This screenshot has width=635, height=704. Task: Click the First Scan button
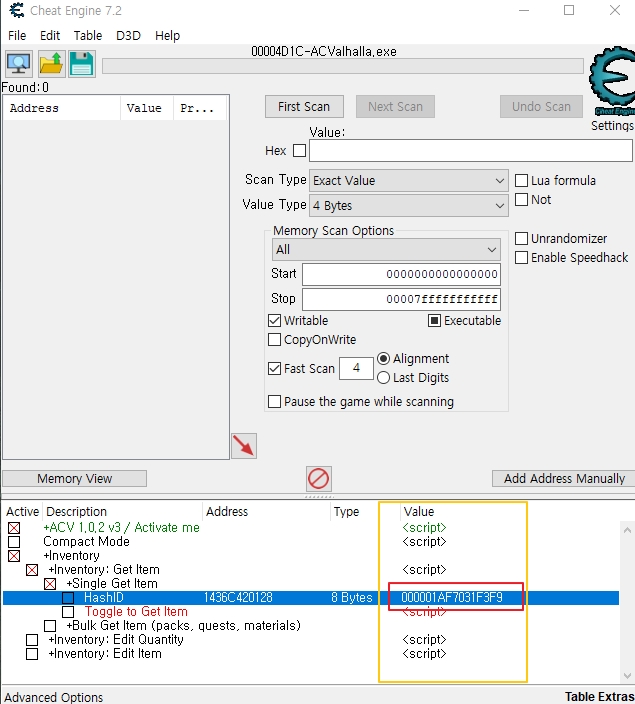[x=304, y=107]
